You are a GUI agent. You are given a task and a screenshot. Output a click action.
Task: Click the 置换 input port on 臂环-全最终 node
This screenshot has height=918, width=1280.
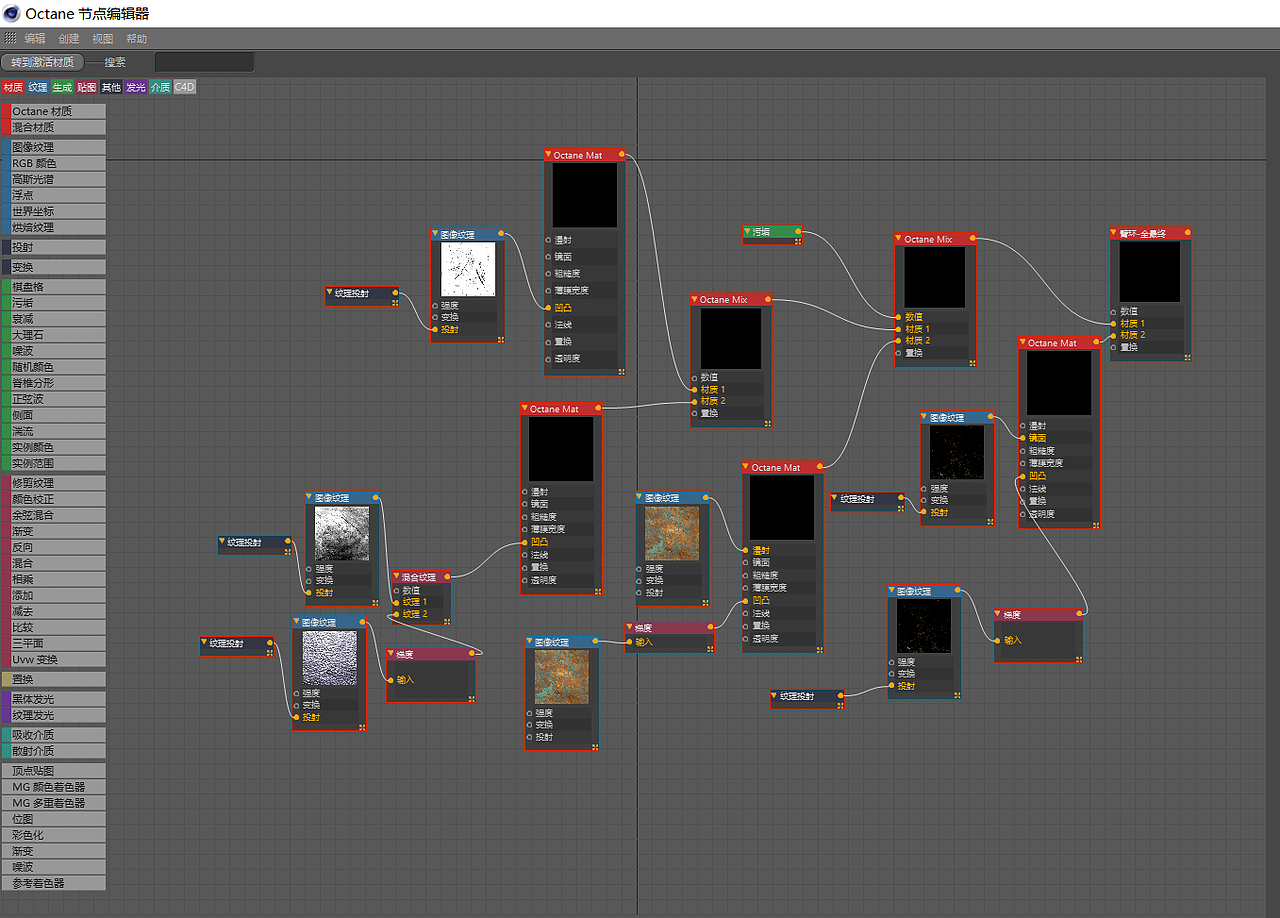1113,347
